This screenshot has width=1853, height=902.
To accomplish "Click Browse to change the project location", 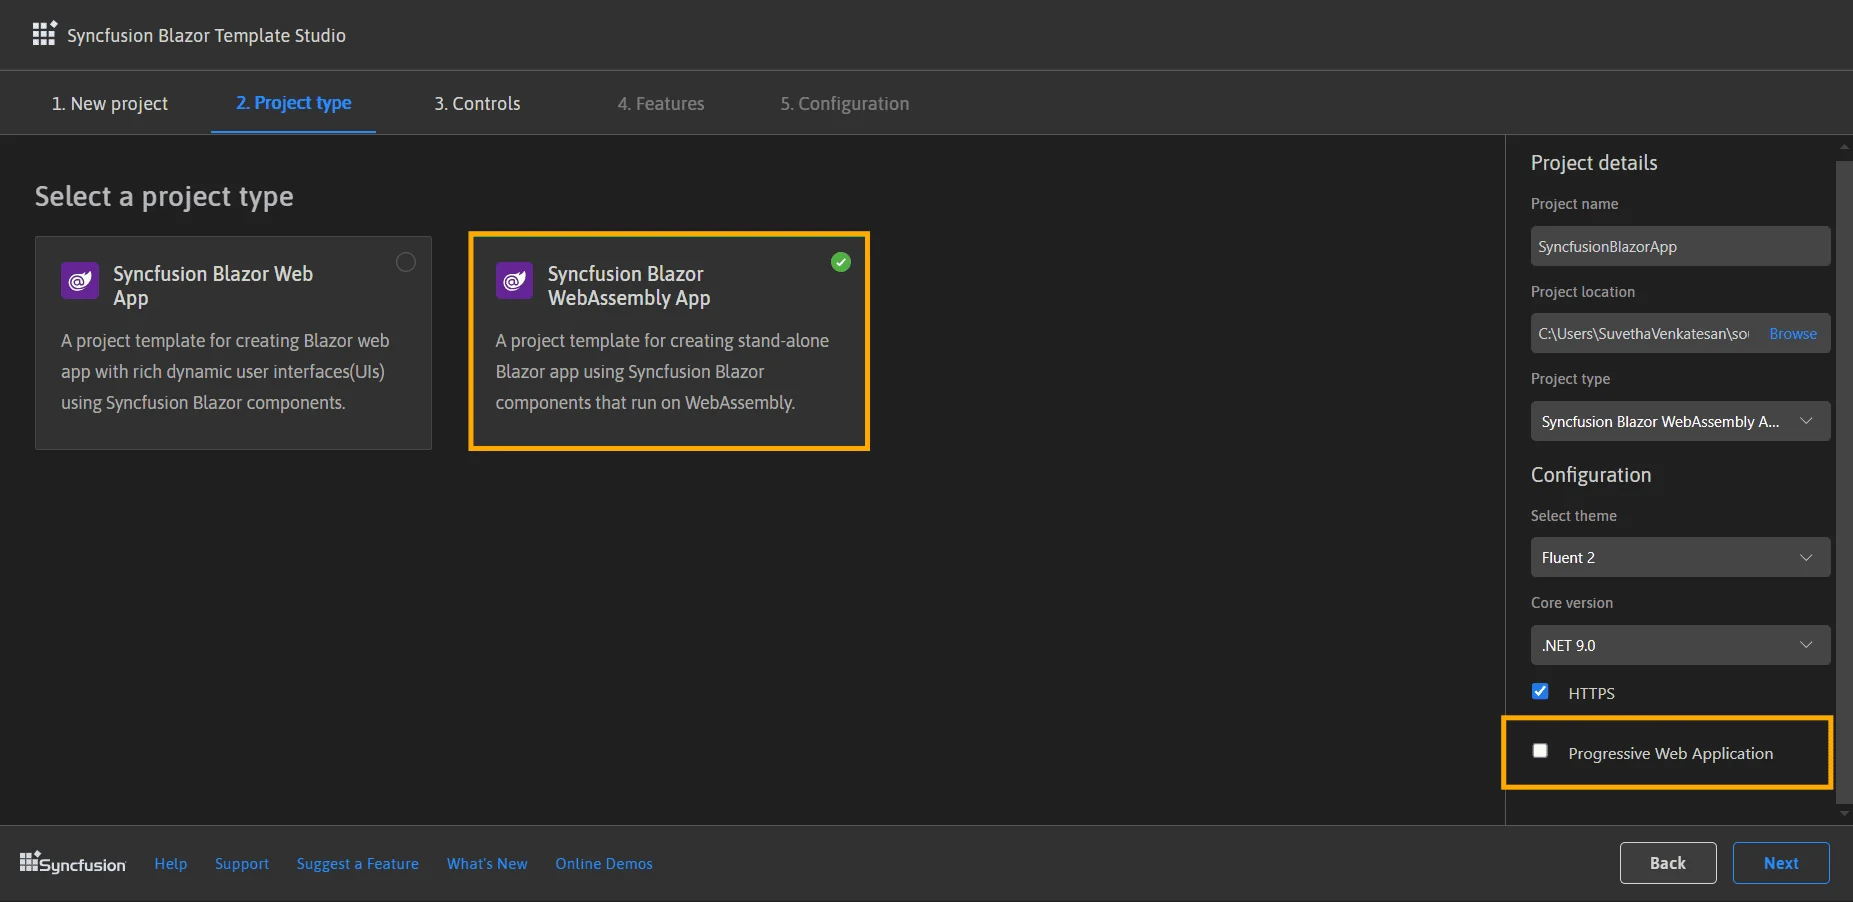I will pos(1791,333).
